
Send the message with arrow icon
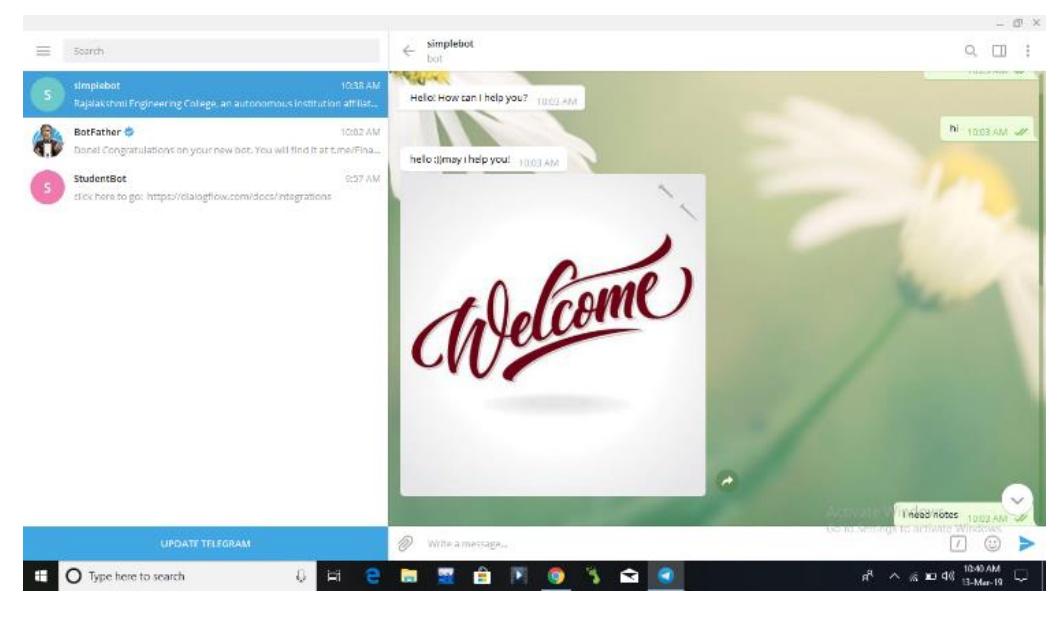click(1025, 544)
